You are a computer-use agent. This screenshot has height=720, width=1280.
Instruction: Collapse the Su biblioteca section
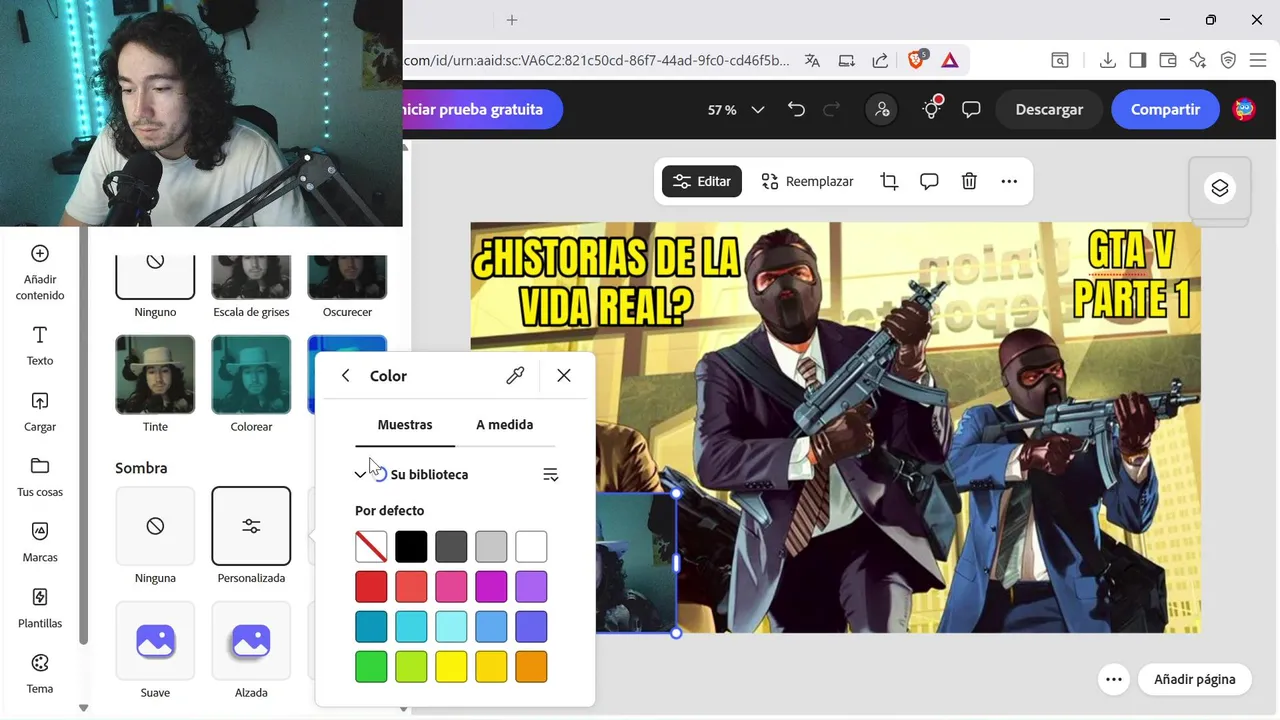tap(360, 475)
